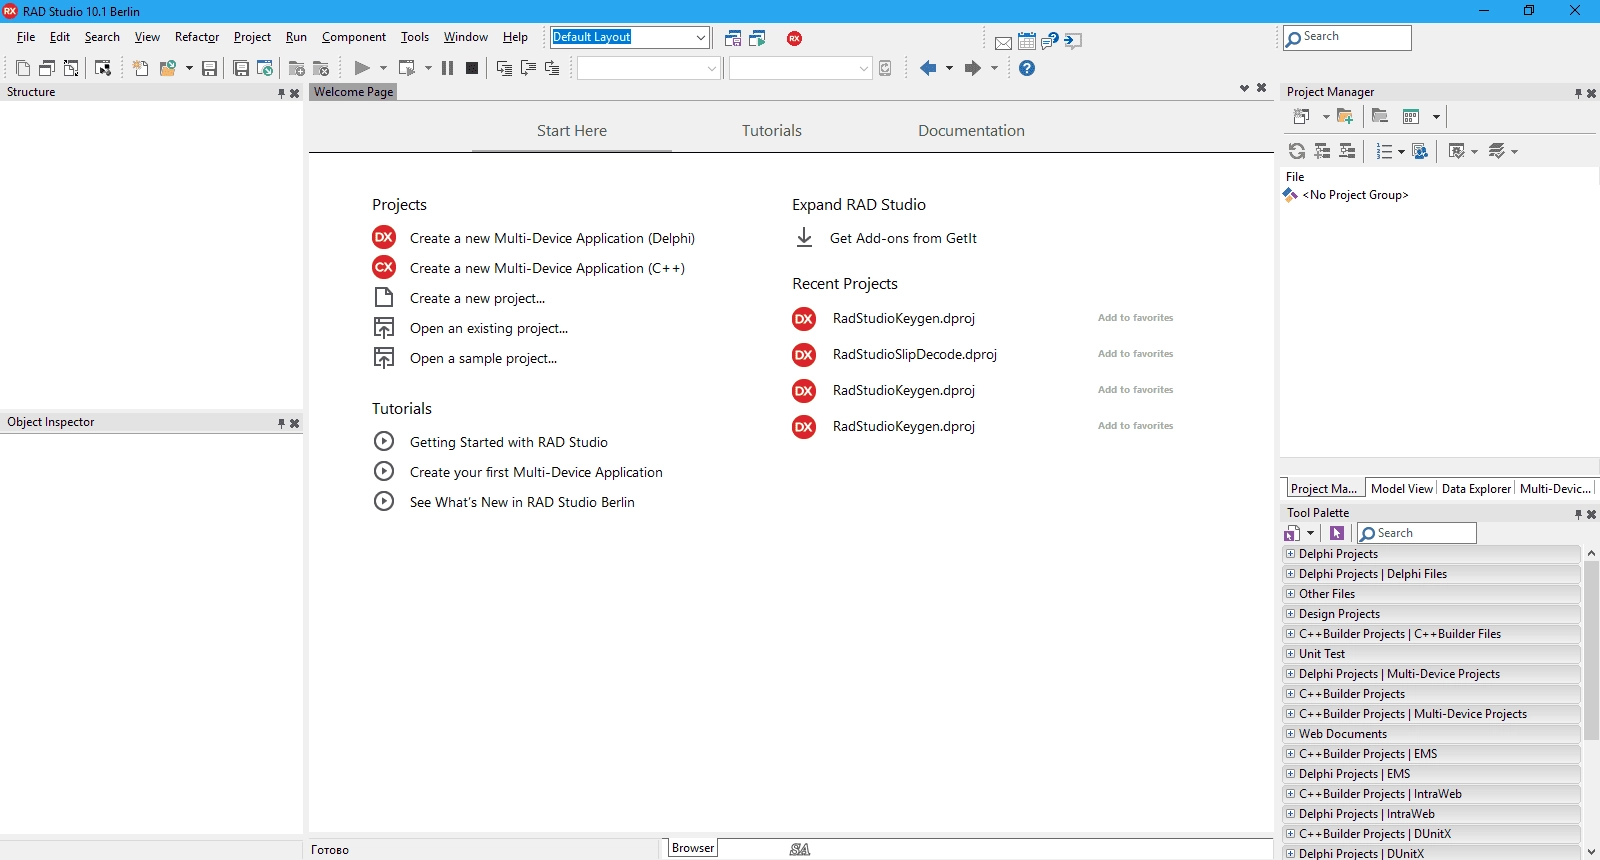Click Add File to Project icon

point(297,68)
